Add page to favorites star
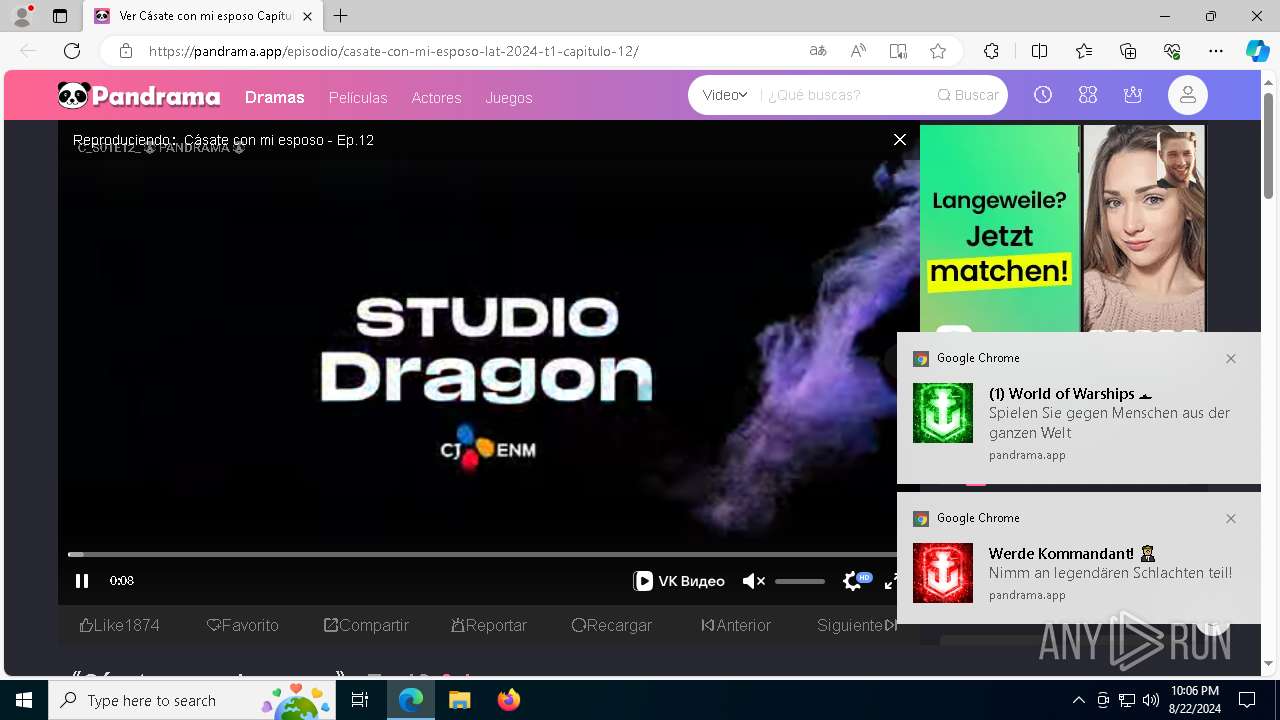 tap(937, 51)
